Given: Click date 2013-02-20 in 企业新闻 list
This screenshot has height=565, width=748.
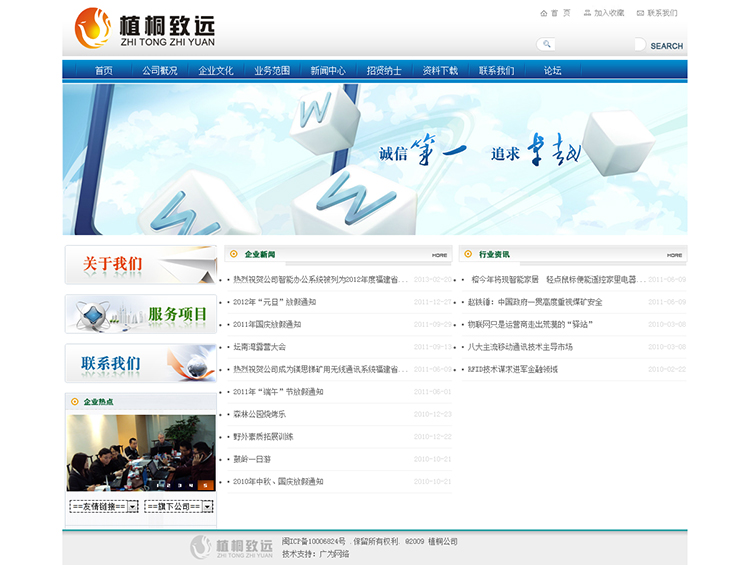Looking at the screenshot, I should [x=432, y=280].
